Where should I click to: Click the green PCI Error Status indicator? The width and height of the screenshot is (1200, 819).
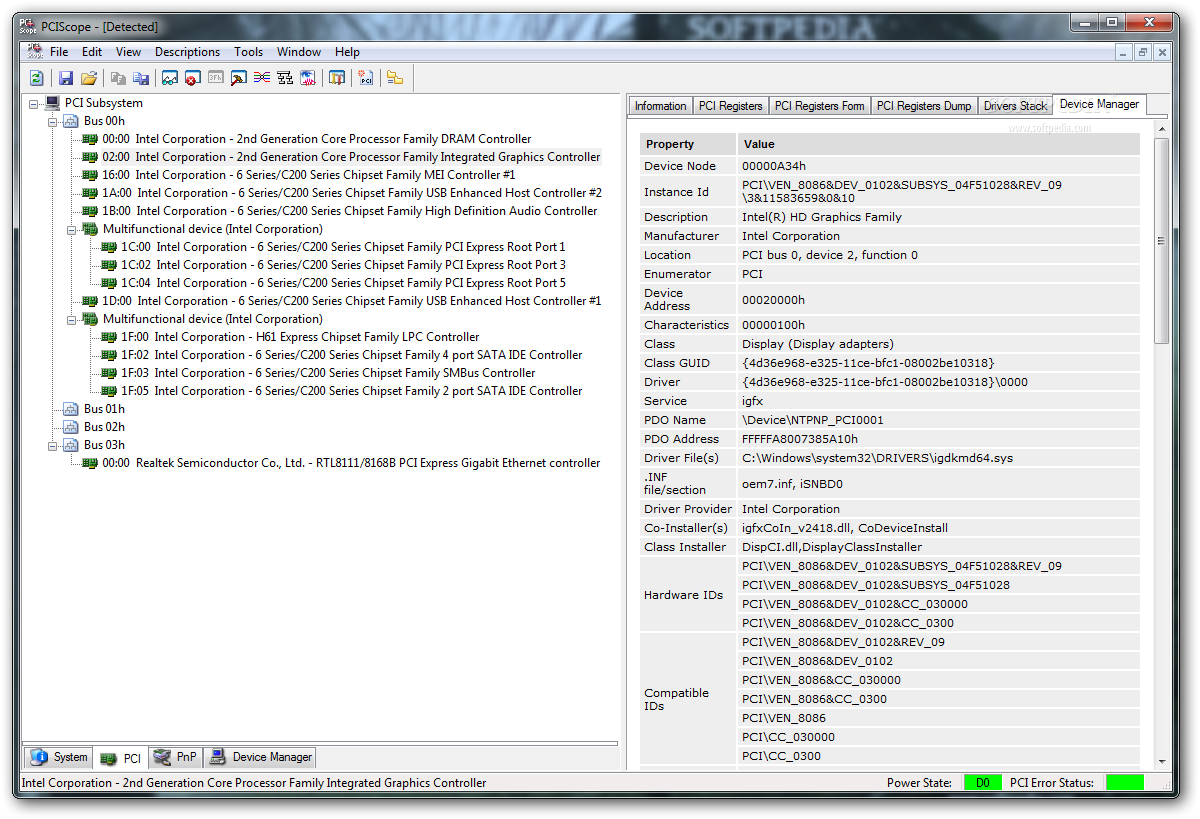[x=1125, y=783]
